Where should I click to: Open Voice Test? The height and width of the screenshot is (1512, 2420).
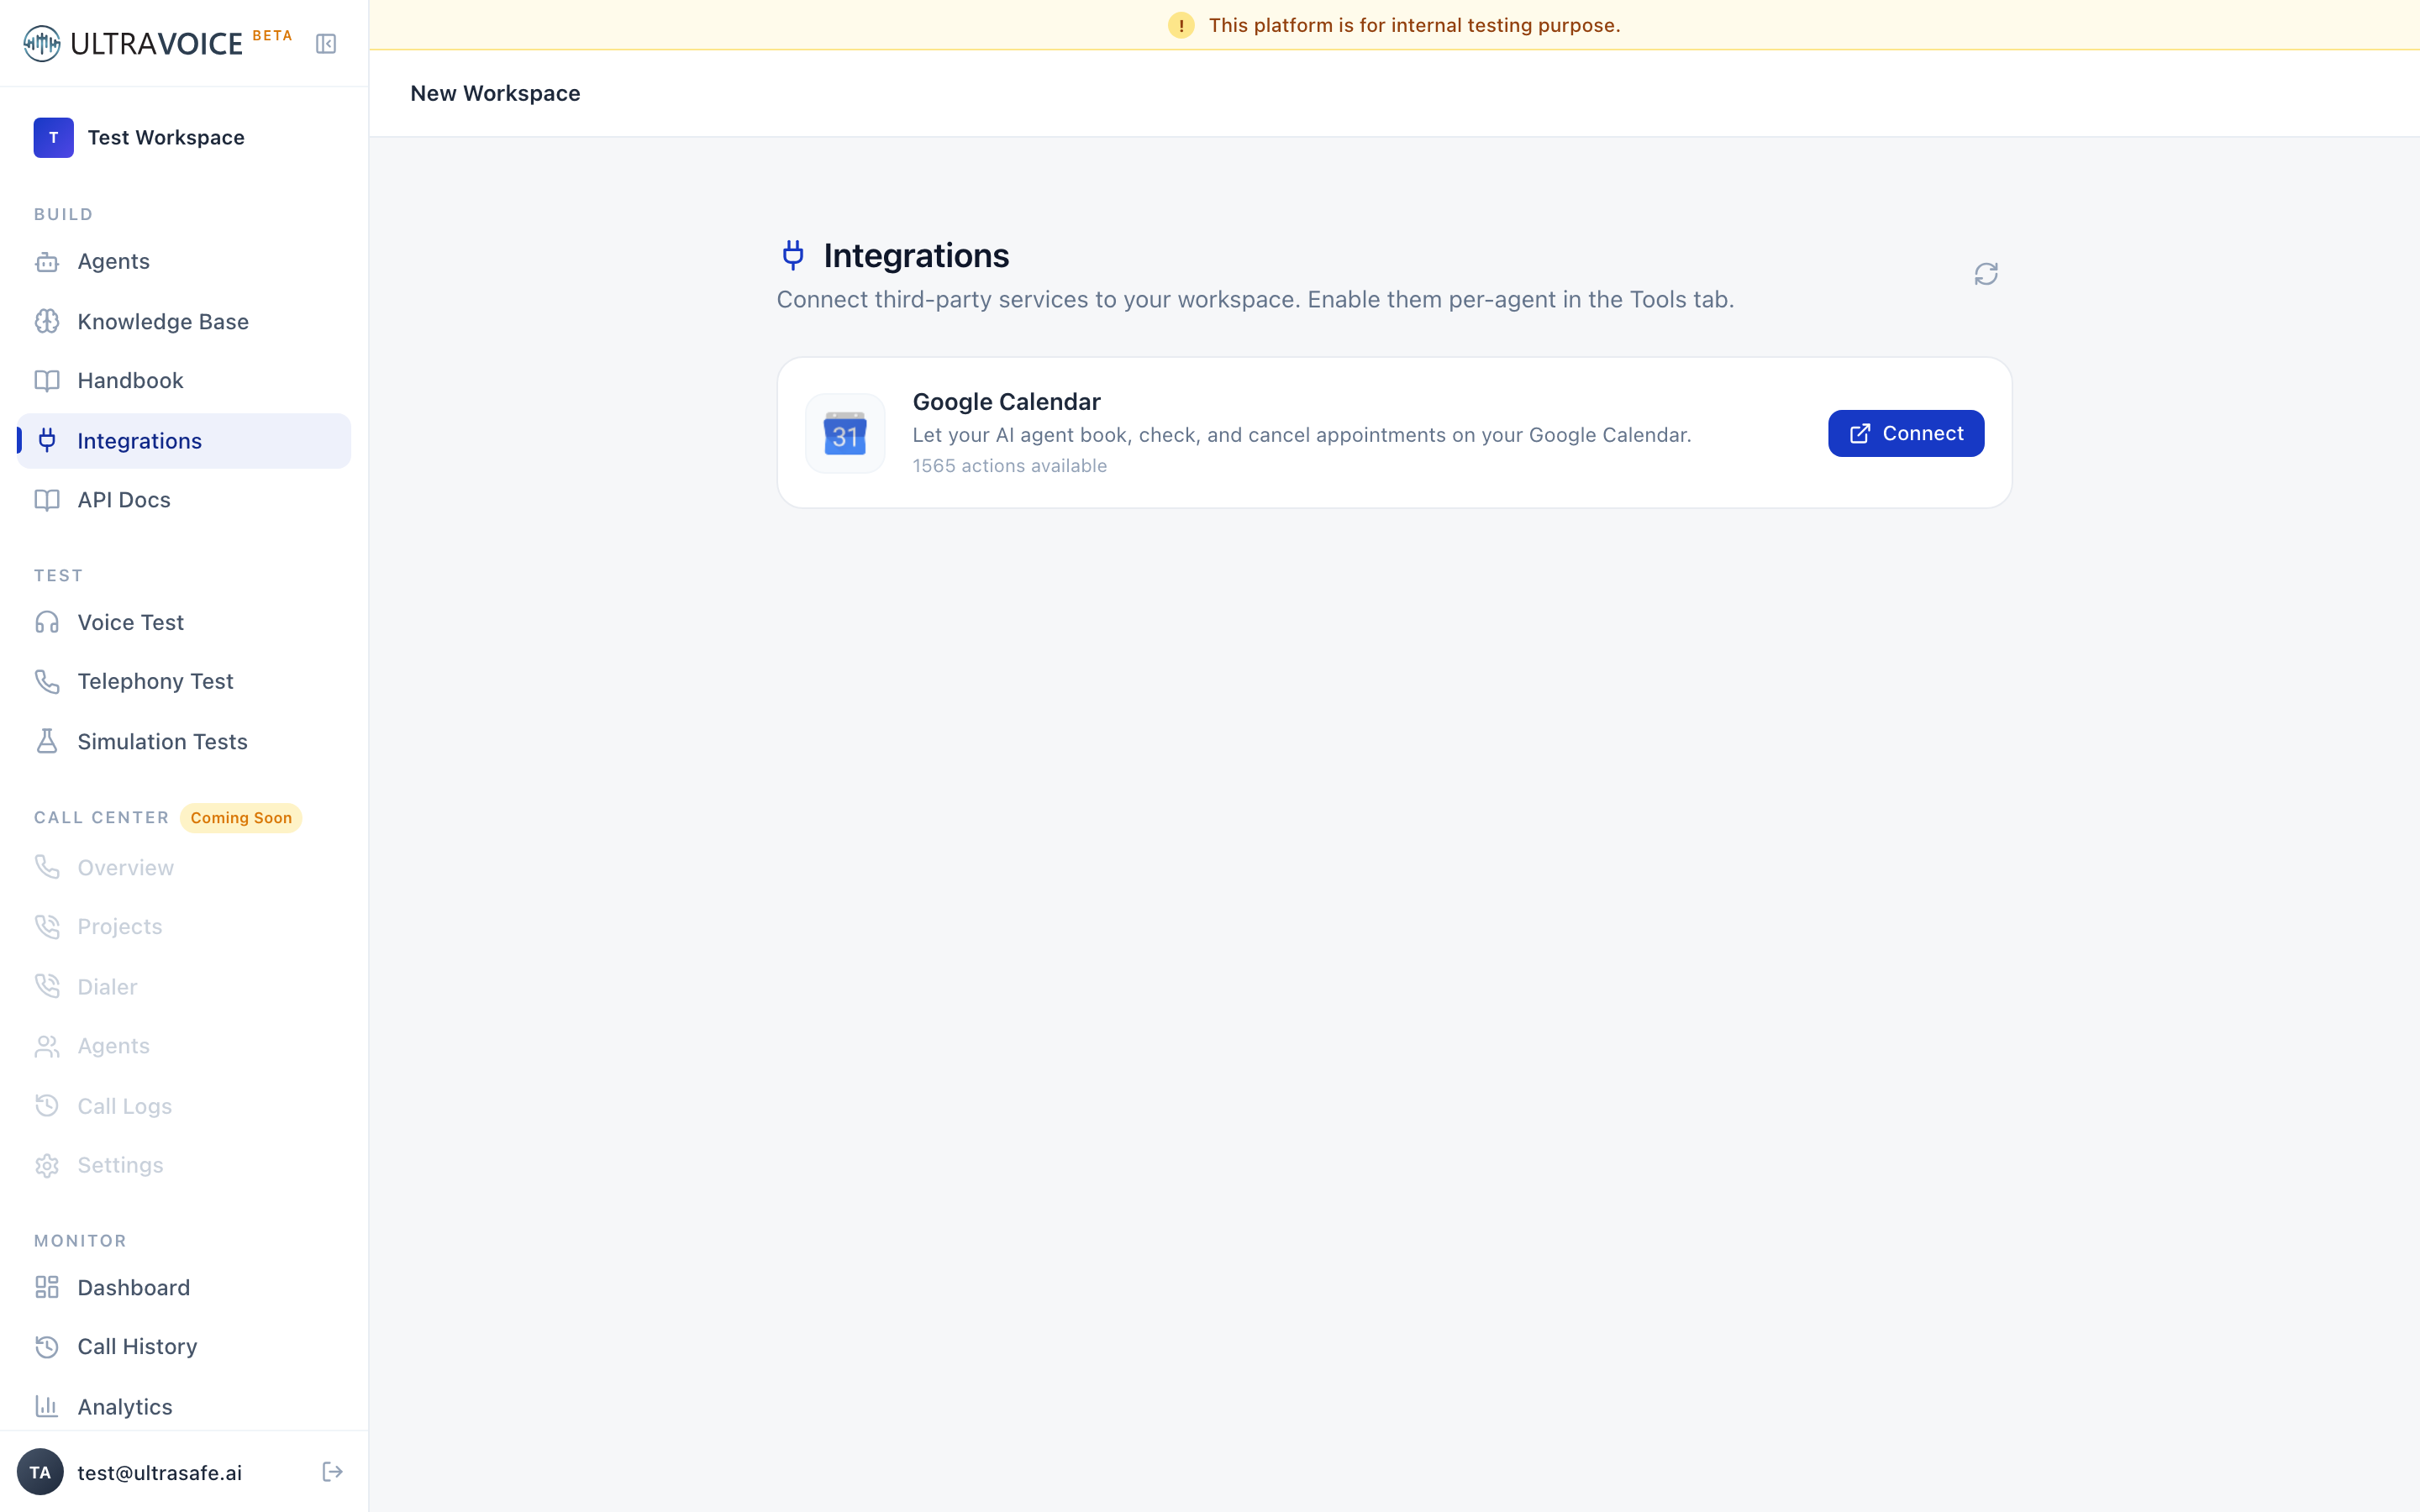[x=184, y=622]
